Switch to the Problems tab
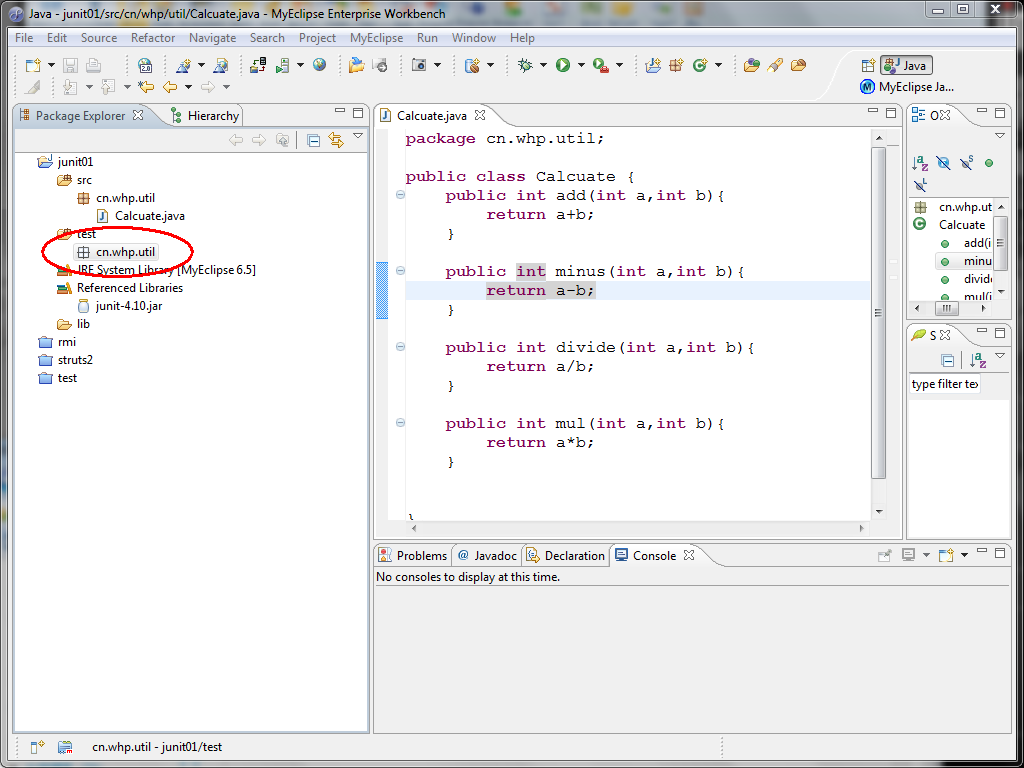 point(414,556)
